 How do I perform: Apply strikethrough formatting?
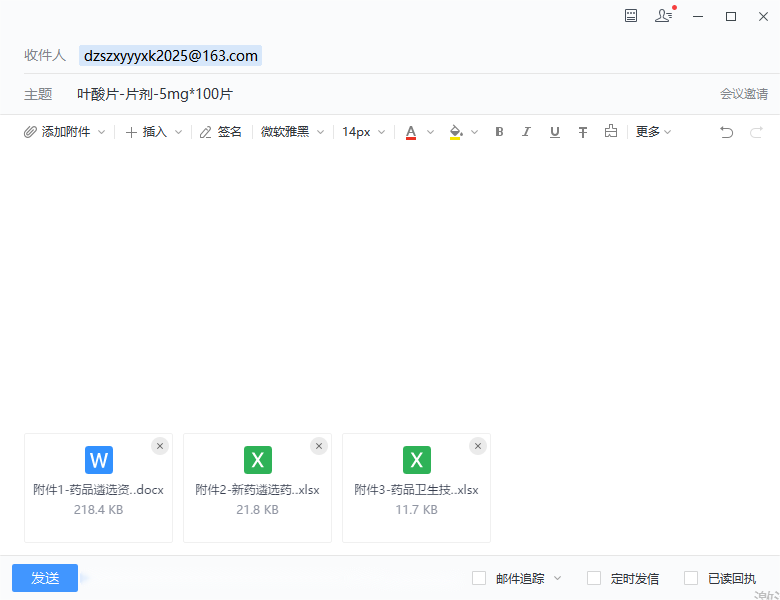tap(582, 132)
